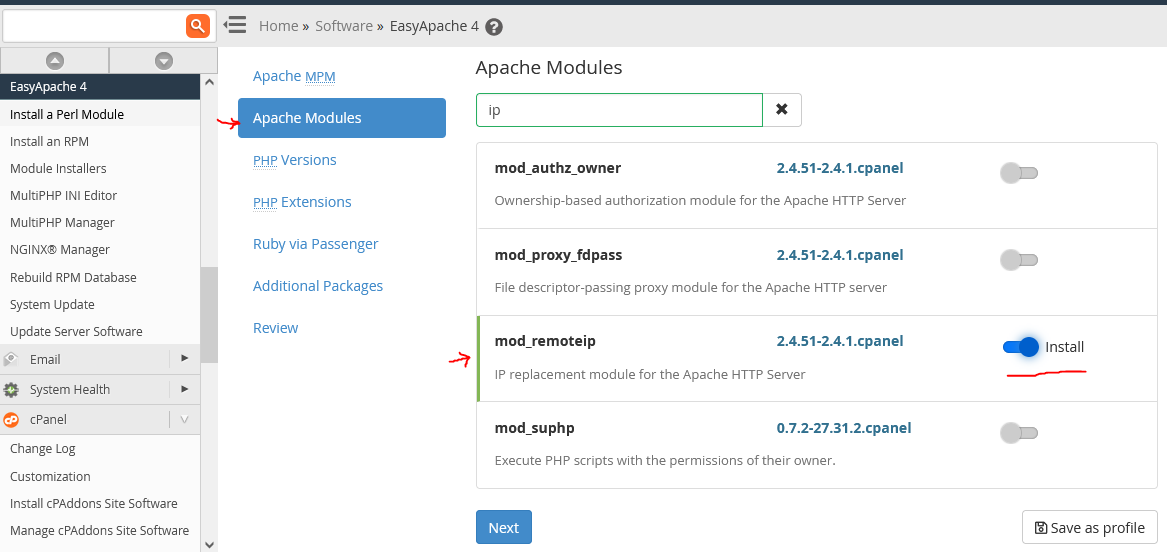This screenshot has height=552, width=1167.
Task: Follow the Home breadcrumb link
Action: 278,26
